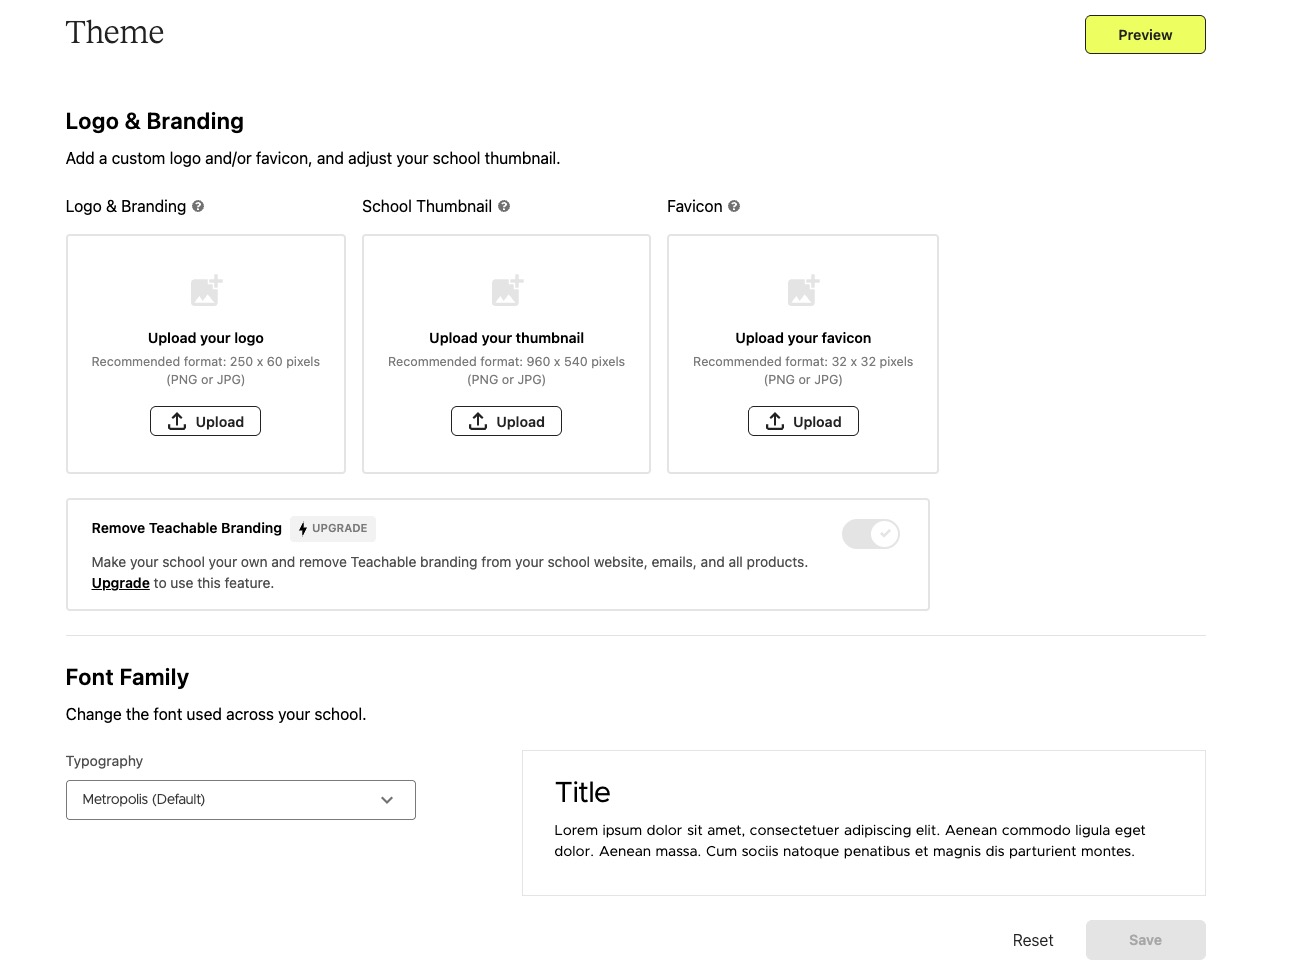Click Reset to revert theme changes
1297x971 pixels.
point(1033,940)
